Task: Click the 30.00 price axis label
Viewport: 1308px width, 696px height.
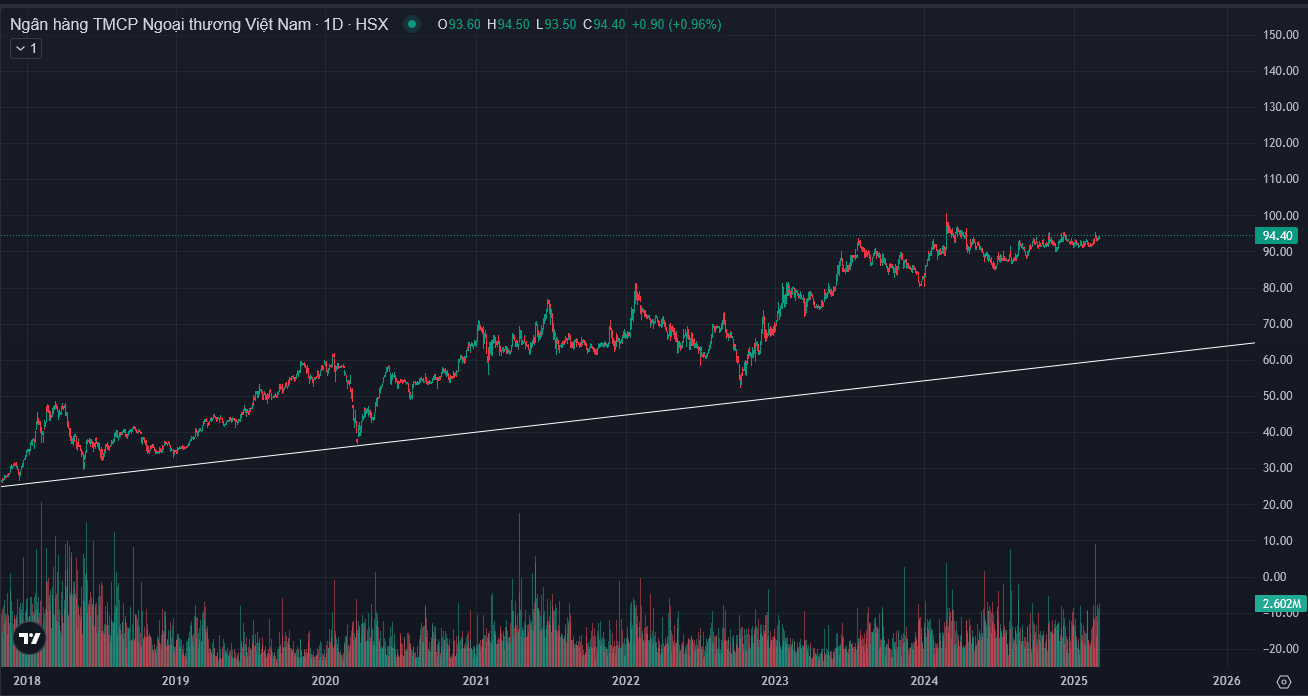Action: click(1280, 469)
